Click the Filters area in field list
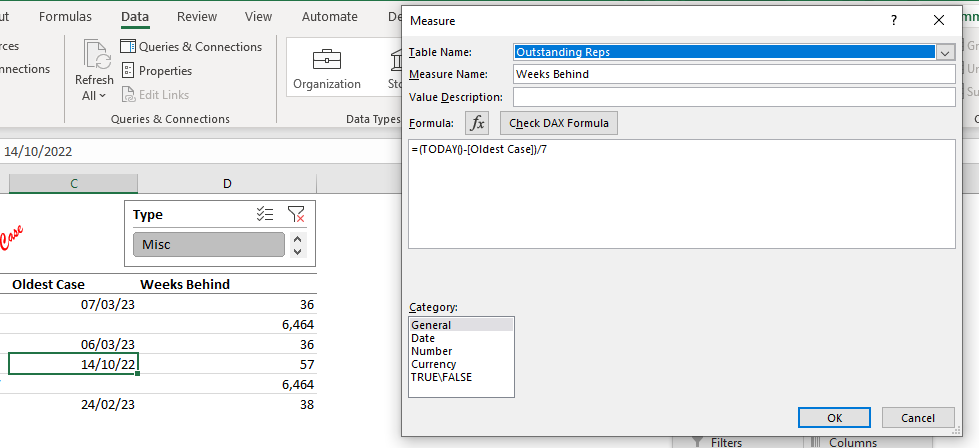Image resolution: width=979 pixels, height=448 pixels. coord(727,442)
